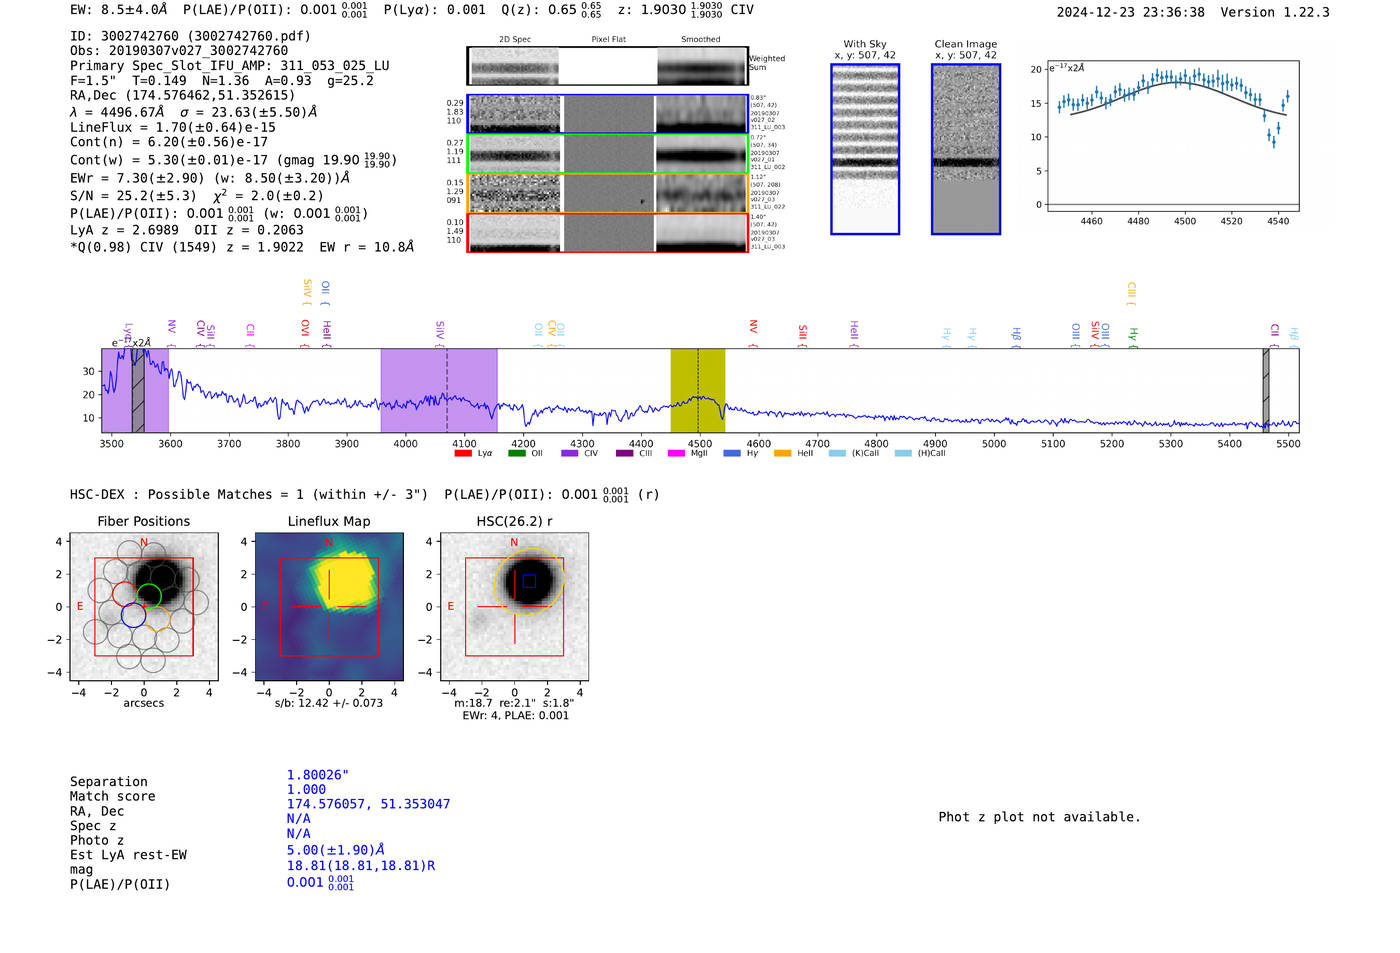
Task: Select the orange-bordered fiber cutout row
Action: (607, 193)
